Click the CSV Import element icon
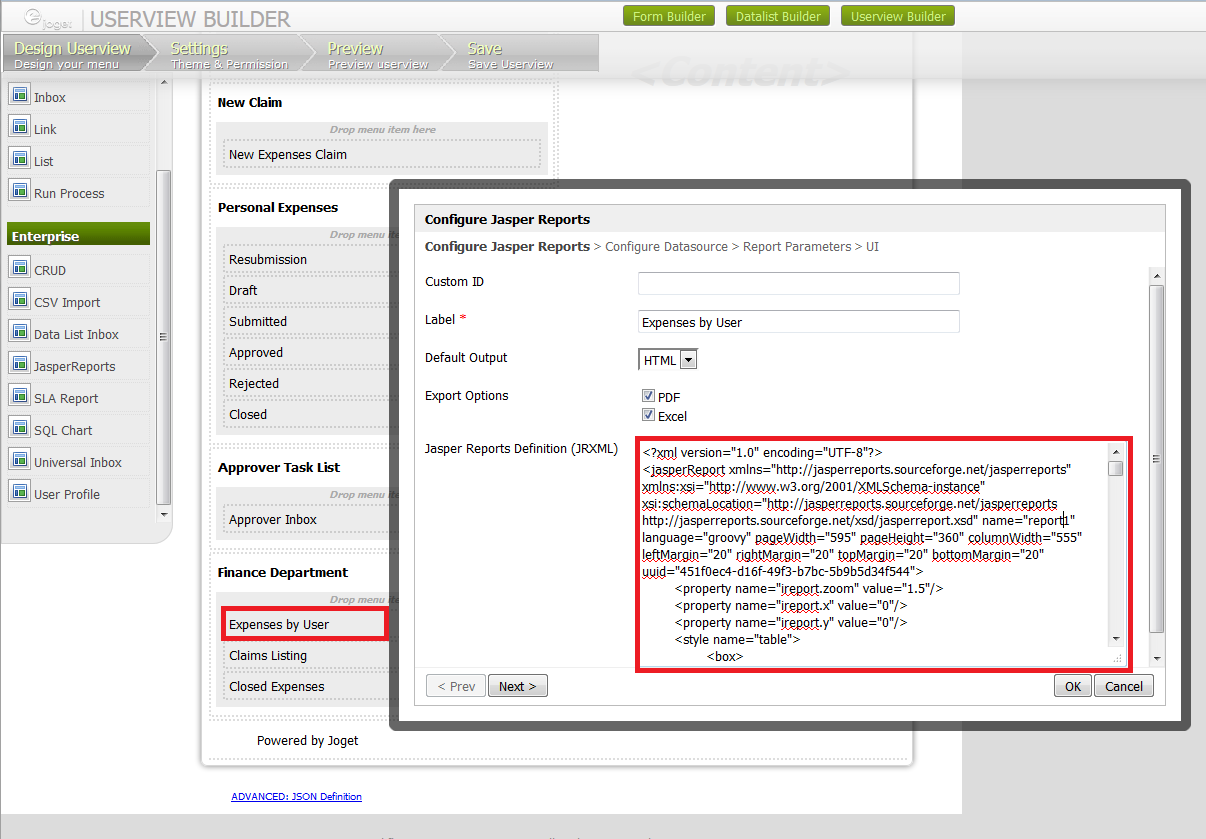Screen dimensions: 1206x839 point(19,300)
